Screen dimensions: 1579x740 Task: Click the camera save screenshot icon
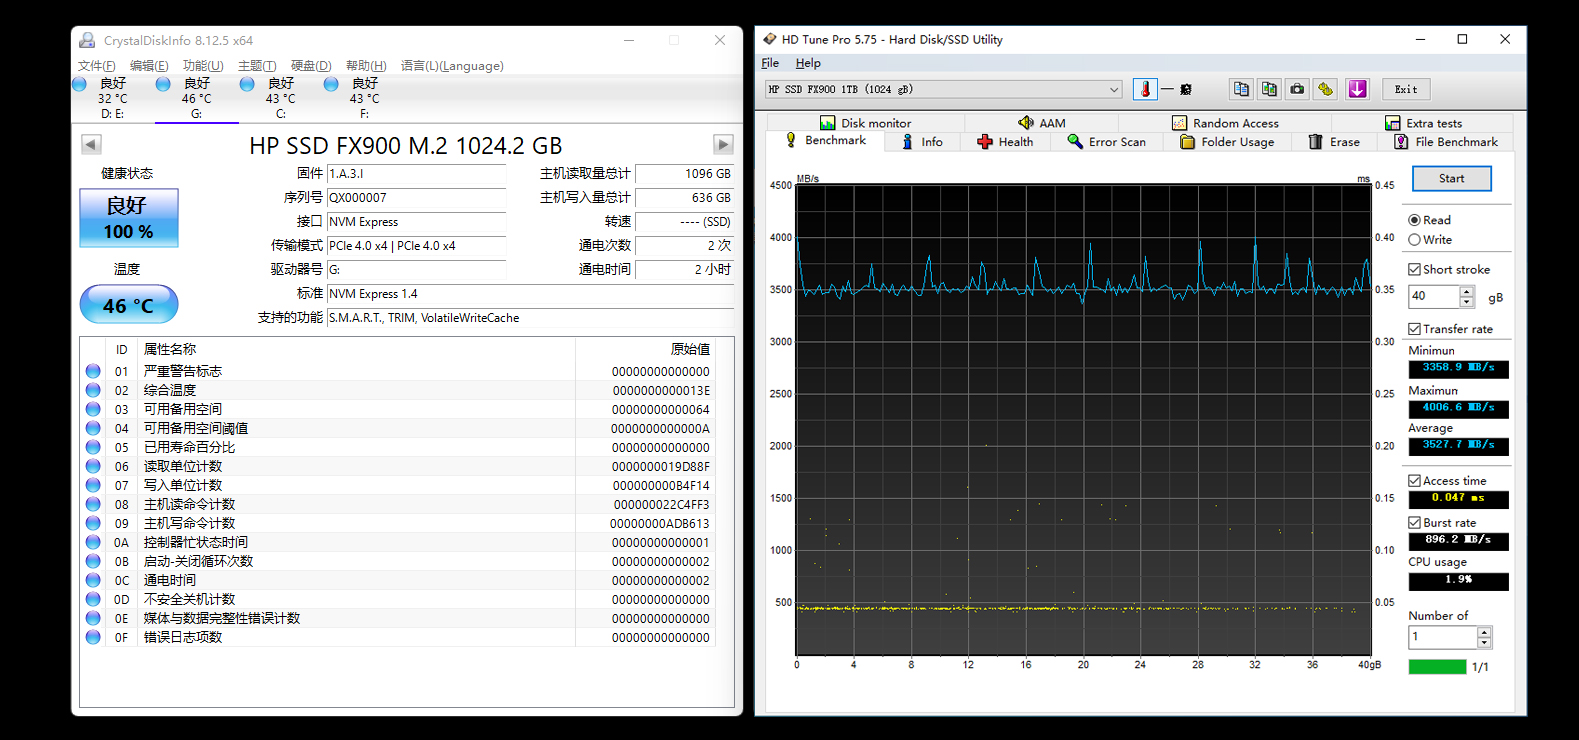pyautogui.click(x=1297, y=89)
